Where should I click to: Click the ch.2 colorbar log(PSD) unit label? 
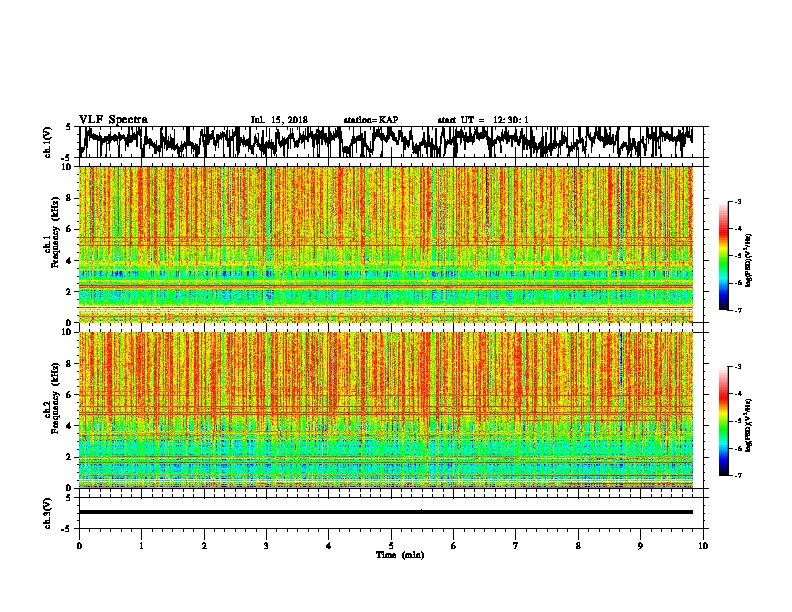coord(749,426)
